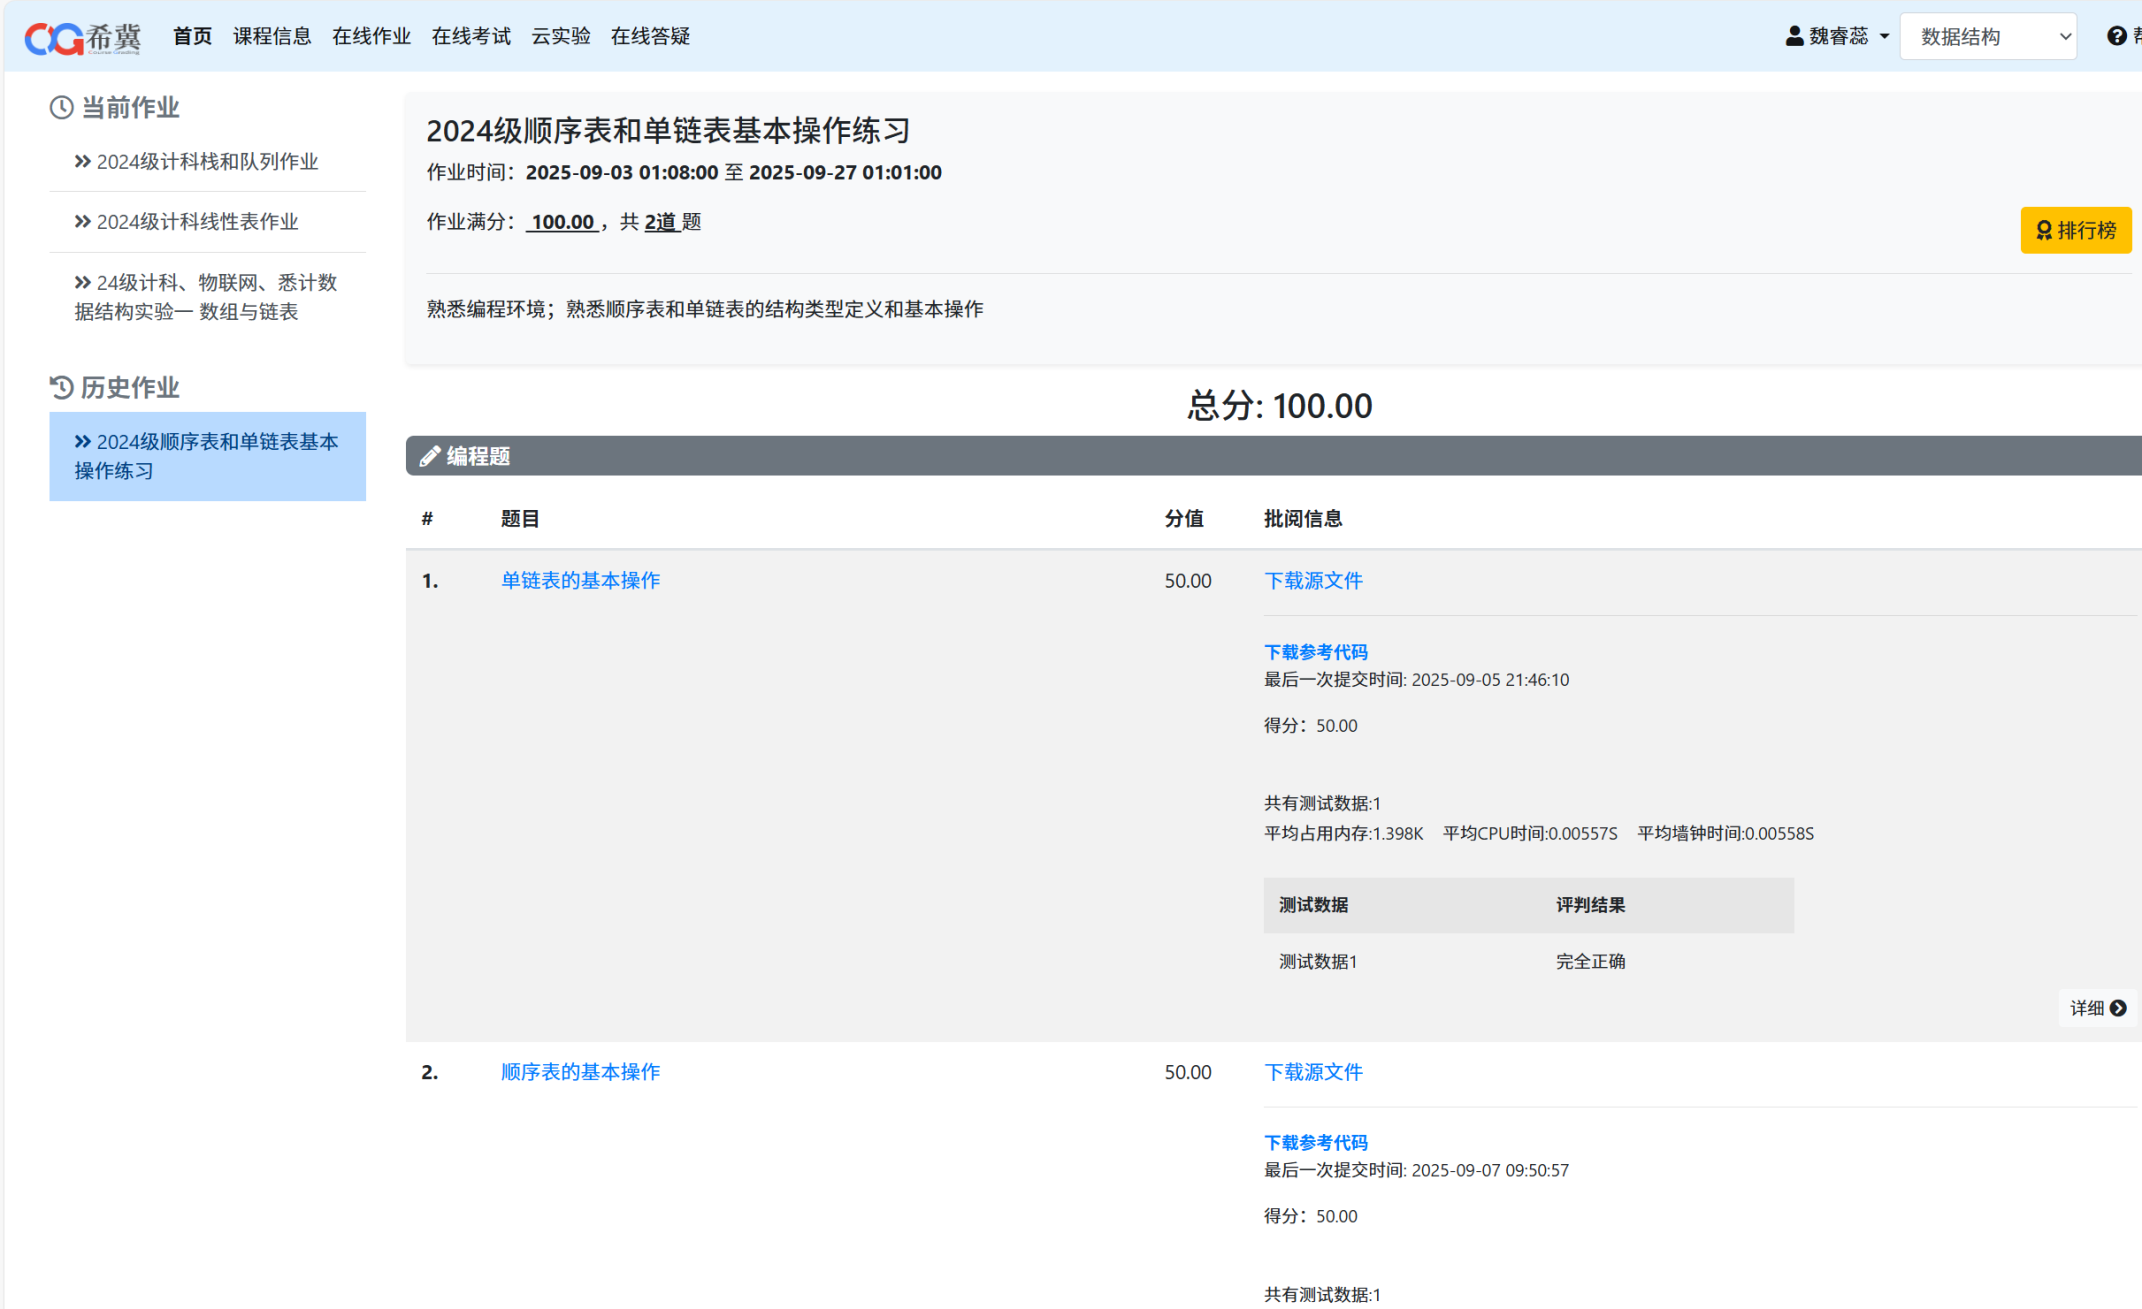Click the pencil icon in 编程题 header
The width and height of the screenshot is (2142, 1309).
[x=430, y=456]
